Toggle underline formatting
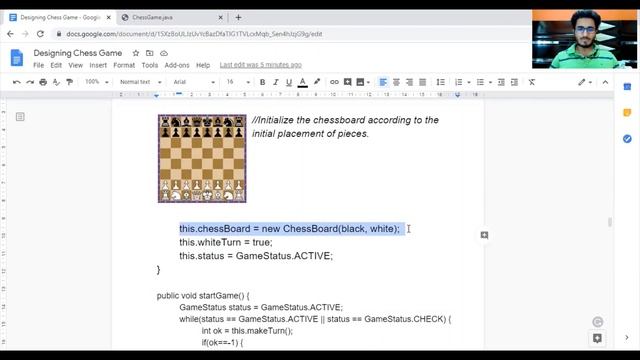The image size is (640, 360). point(289,82)
